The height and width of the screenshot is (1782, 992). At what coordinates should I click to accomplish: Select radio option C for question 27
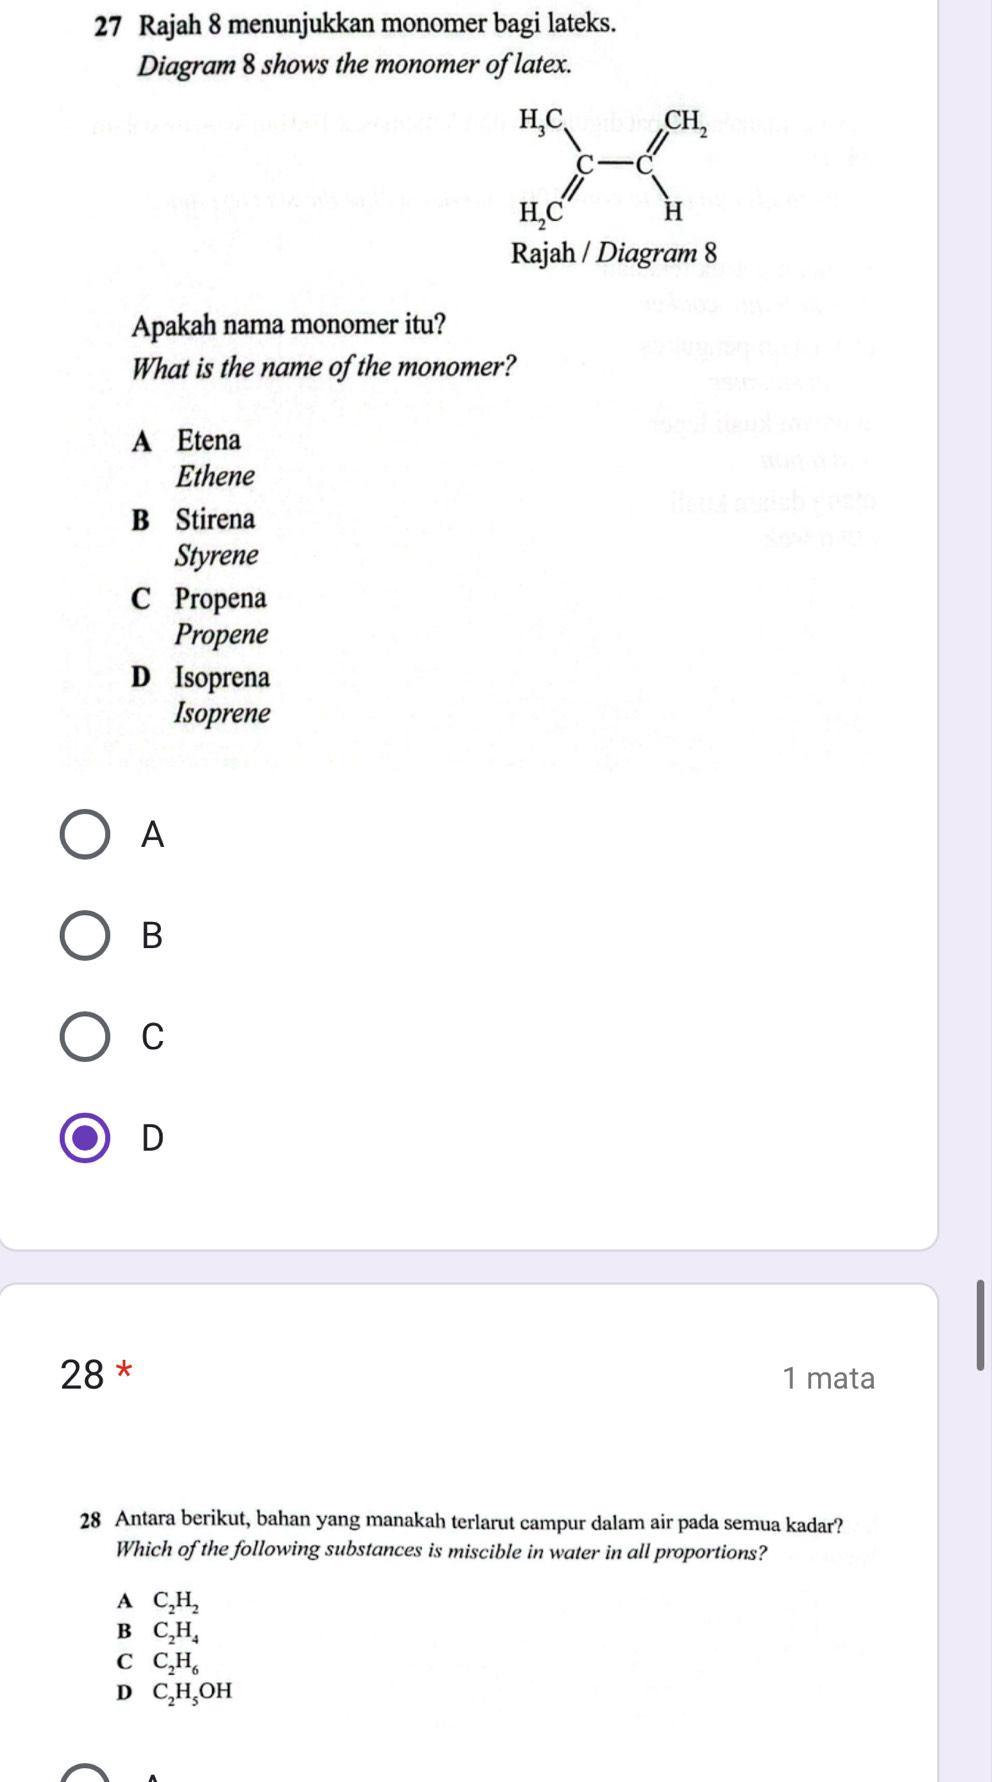tap(85, 1036)
